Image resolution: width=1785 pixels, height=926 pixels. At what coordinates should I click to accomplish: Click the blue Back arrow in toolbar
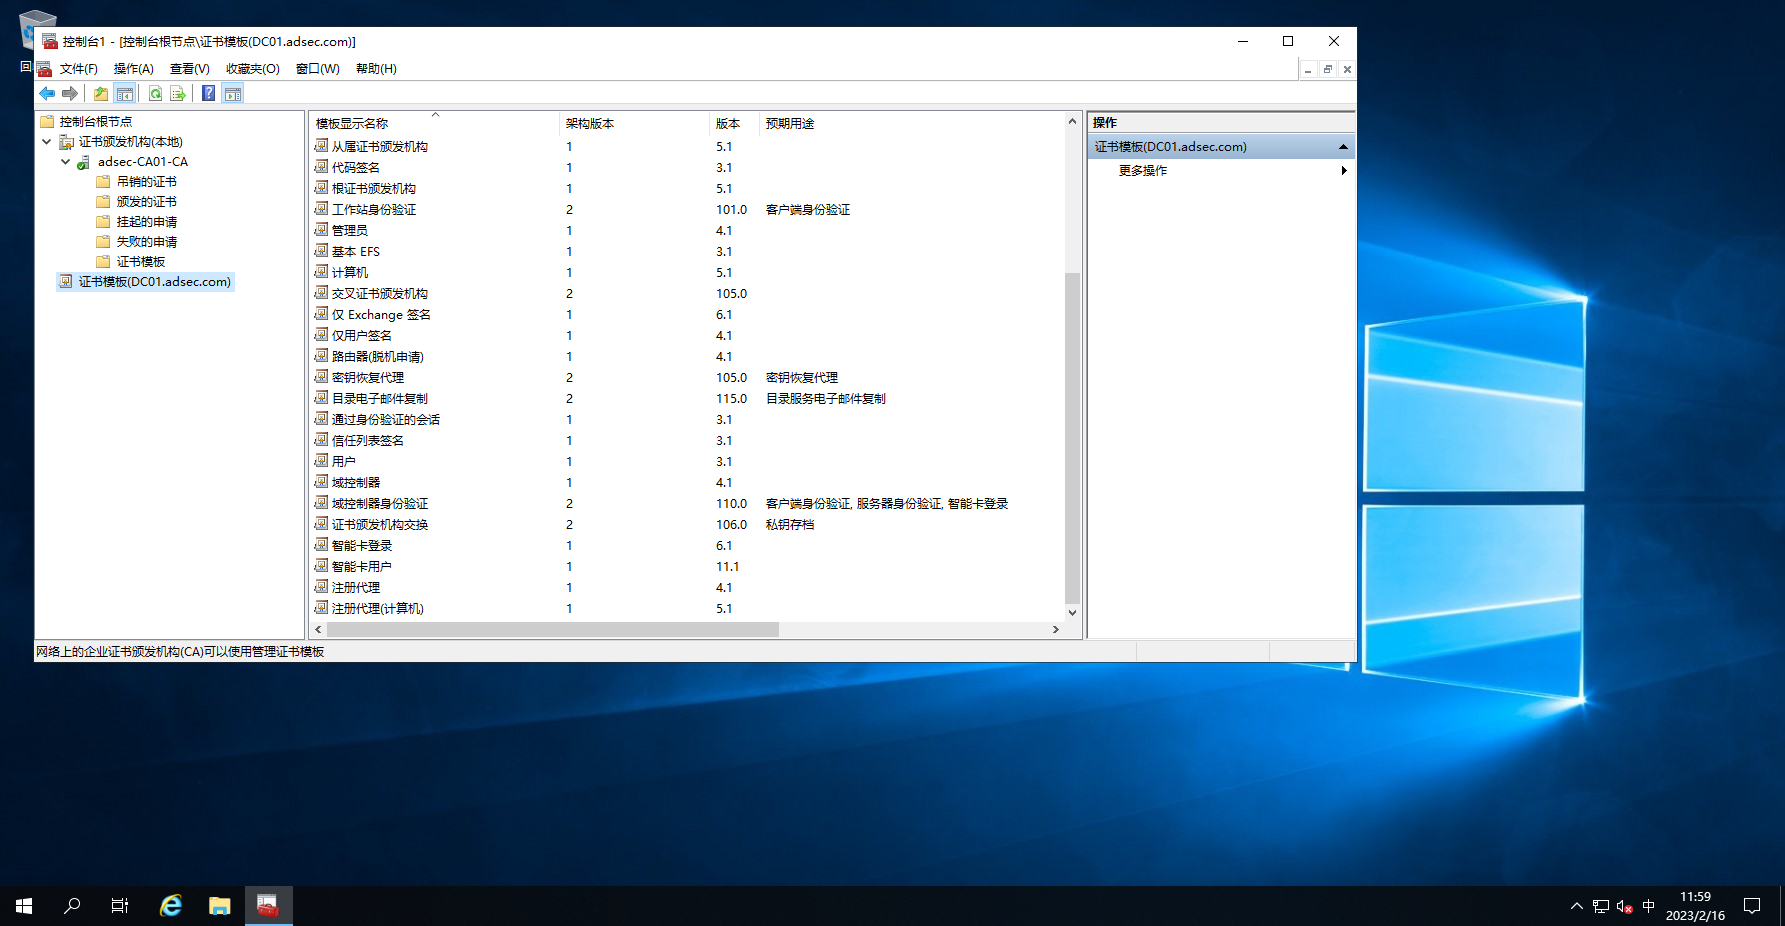pyautogui.click(x=47, y=94)
